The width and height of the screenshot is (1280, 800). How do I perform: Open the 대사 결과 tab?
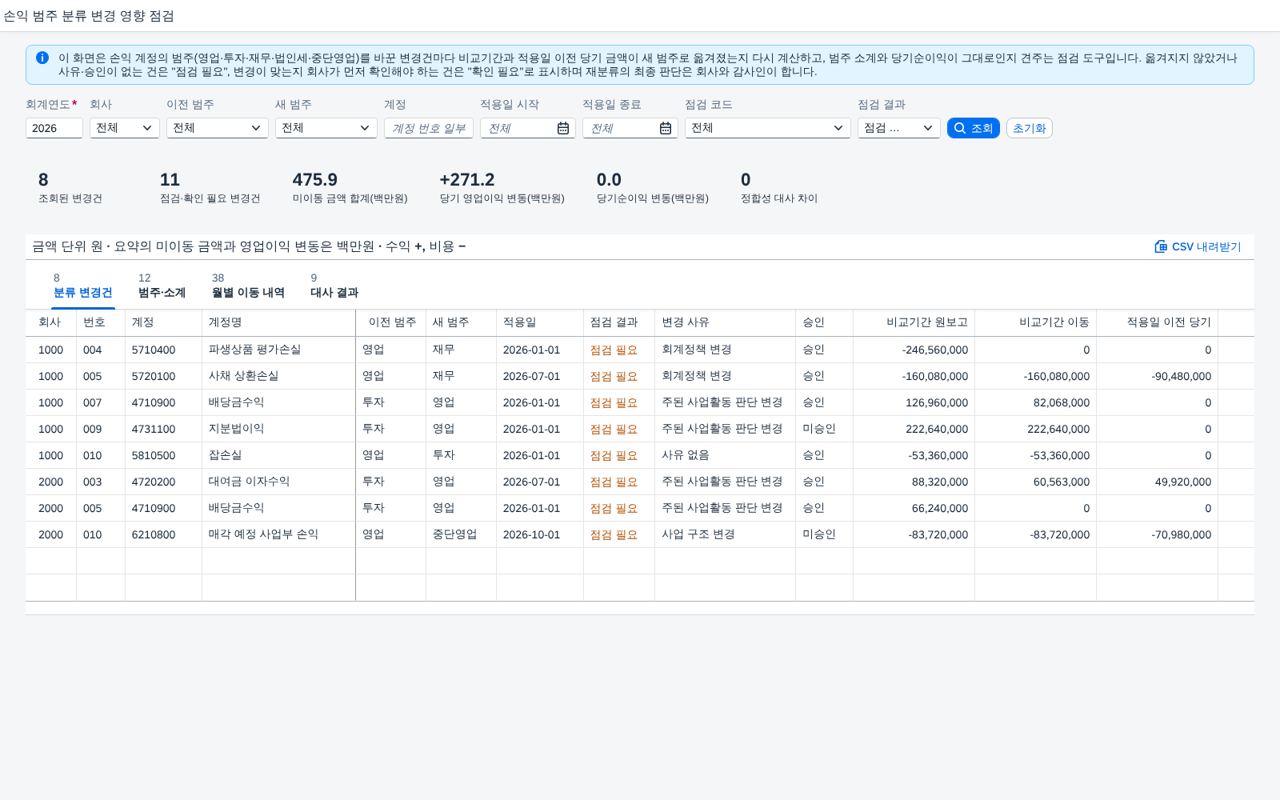[334, 286]
